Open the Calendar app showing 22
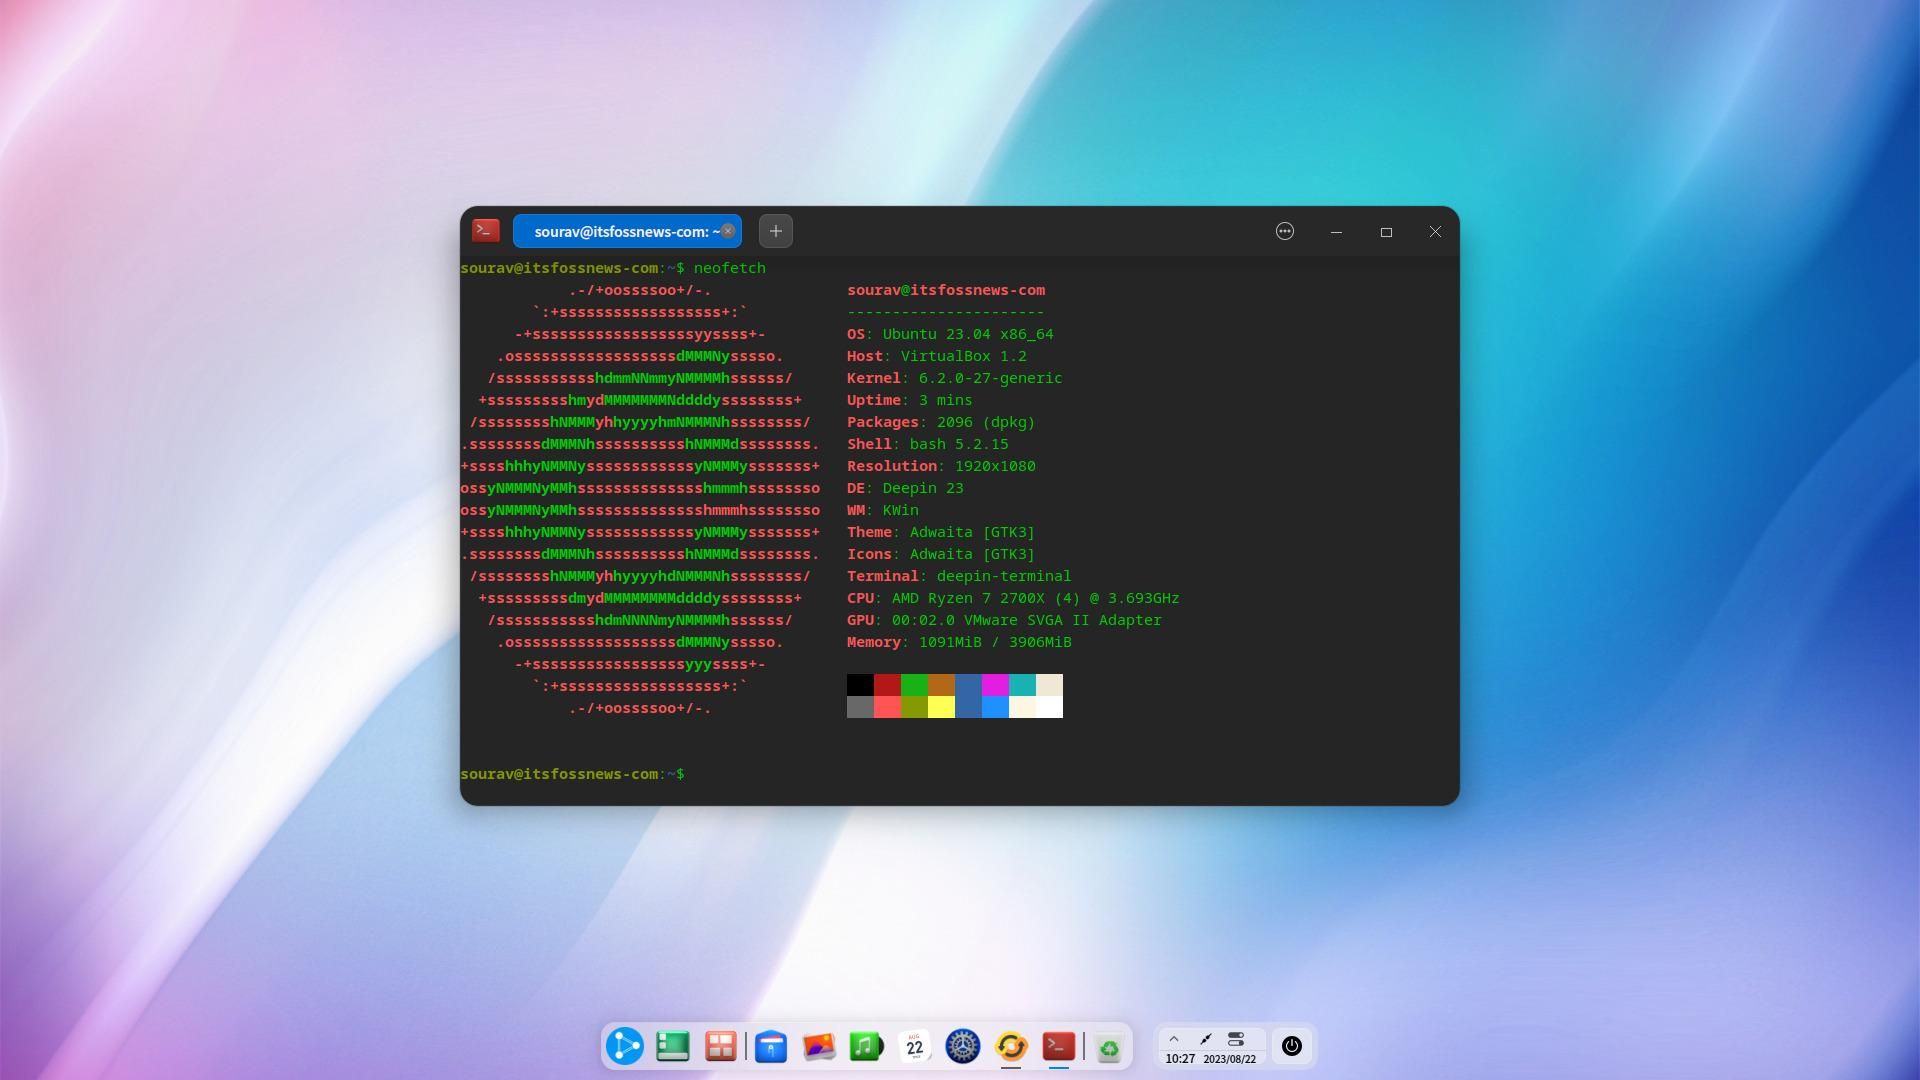 coord(915,1047)
